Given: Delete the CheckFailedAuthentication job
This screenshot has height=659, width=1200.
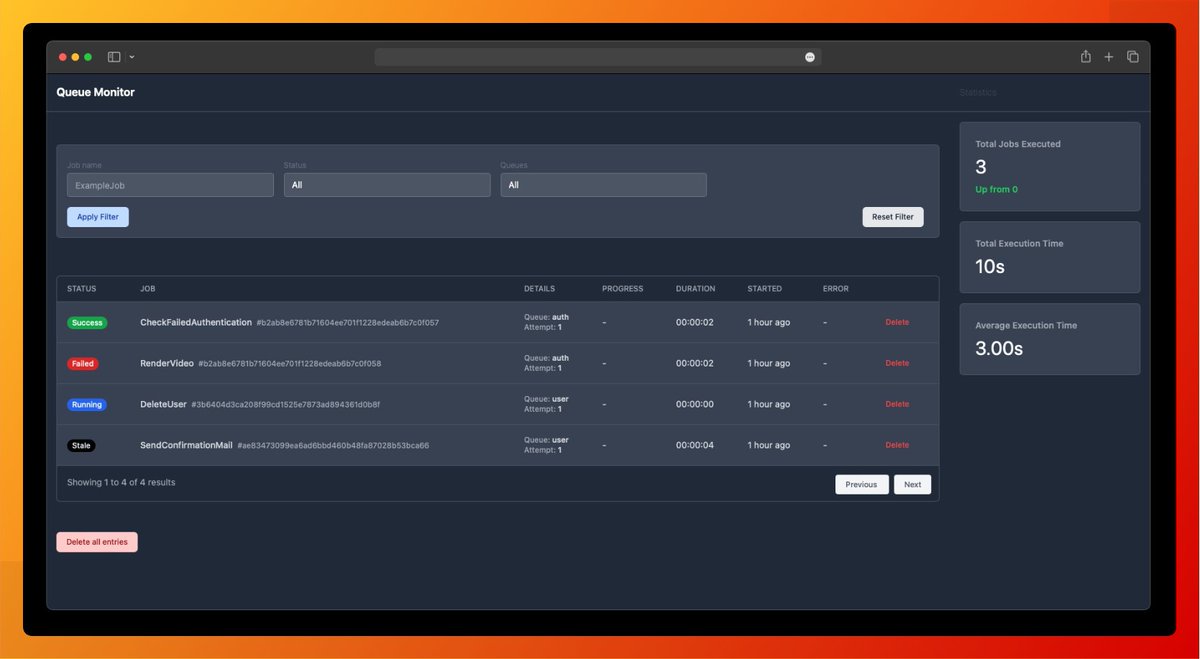Looking at the screenshot, I should point(897,322).
